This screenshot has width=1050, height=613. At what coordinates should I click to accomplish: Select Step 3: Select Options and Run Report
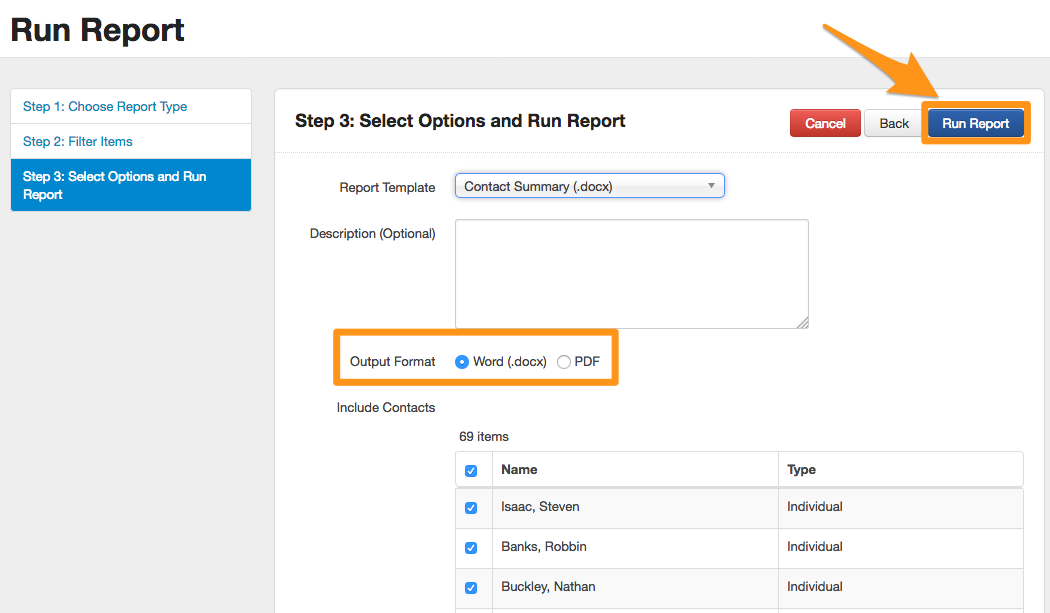115,185
